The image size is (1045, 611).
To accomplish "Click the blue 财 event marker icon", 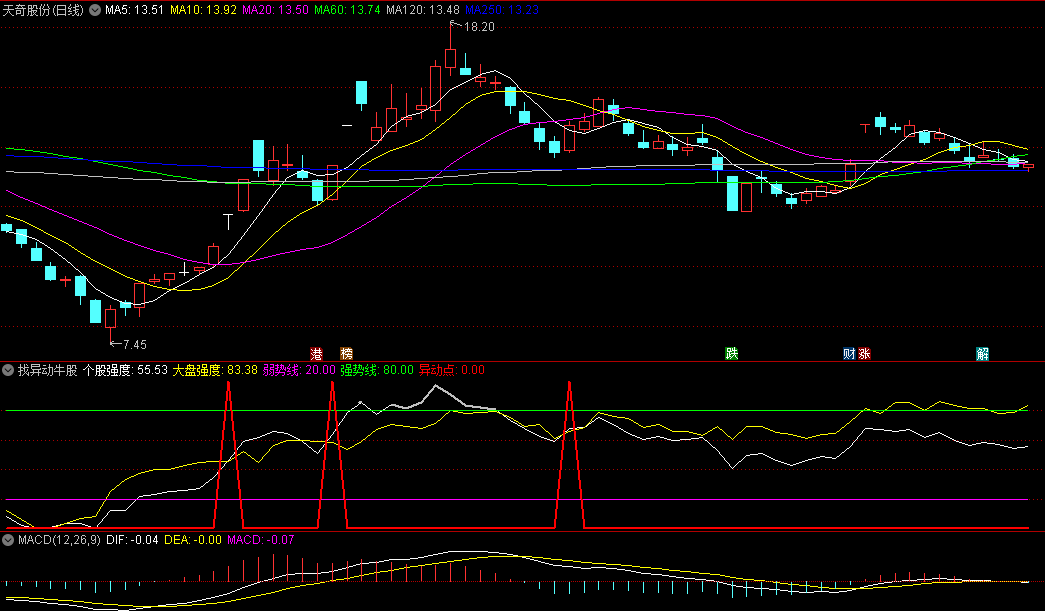I will [x=849, y=353].
